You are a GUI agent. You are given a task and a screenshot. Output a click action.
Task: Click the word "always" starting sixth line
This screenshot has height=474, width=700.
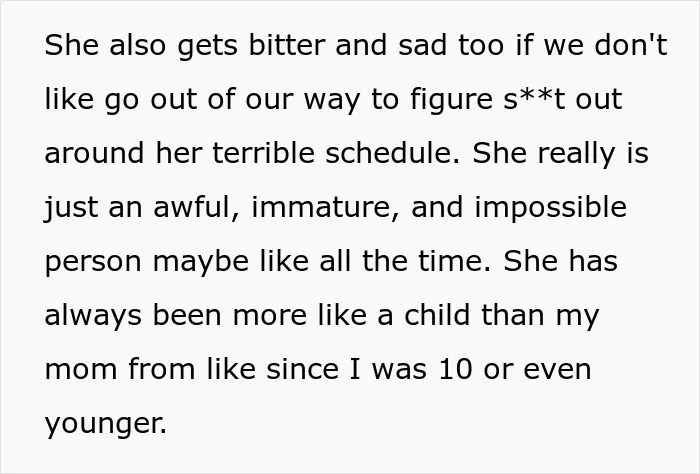click(x=93, y=316)
